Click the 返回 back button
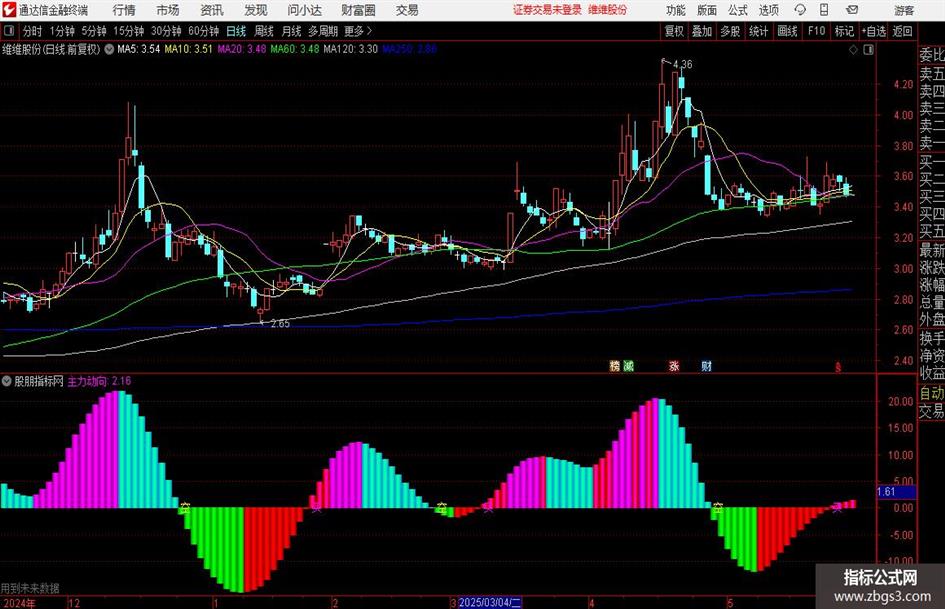 [x=902, y=31]
